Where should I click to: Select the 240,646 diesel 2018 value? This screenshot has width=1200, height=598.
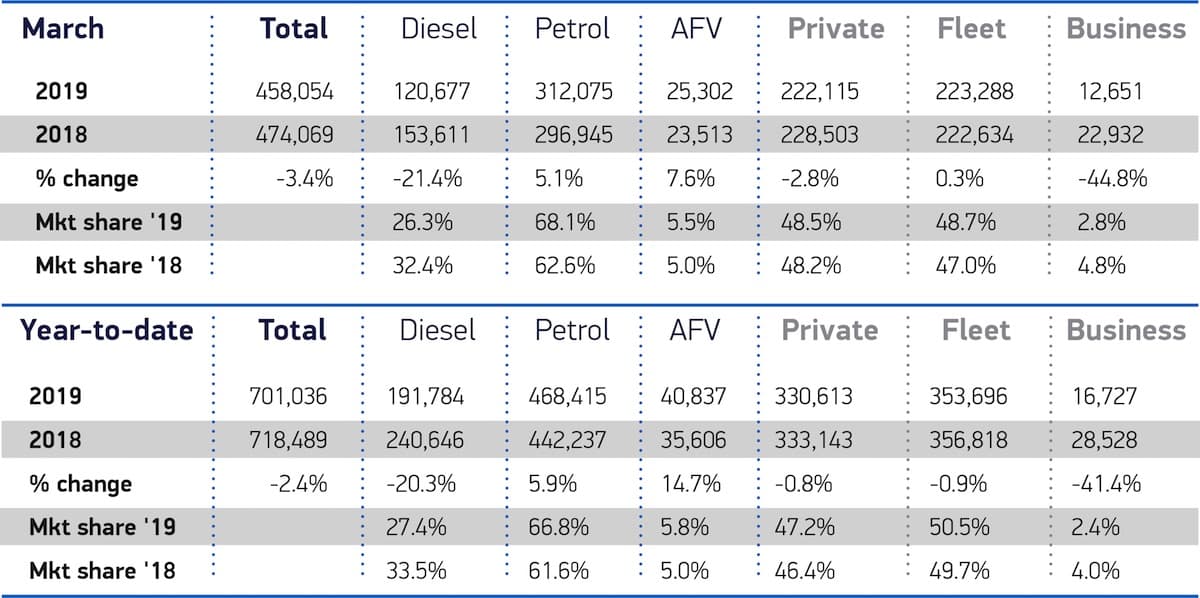tap(426, 440)
